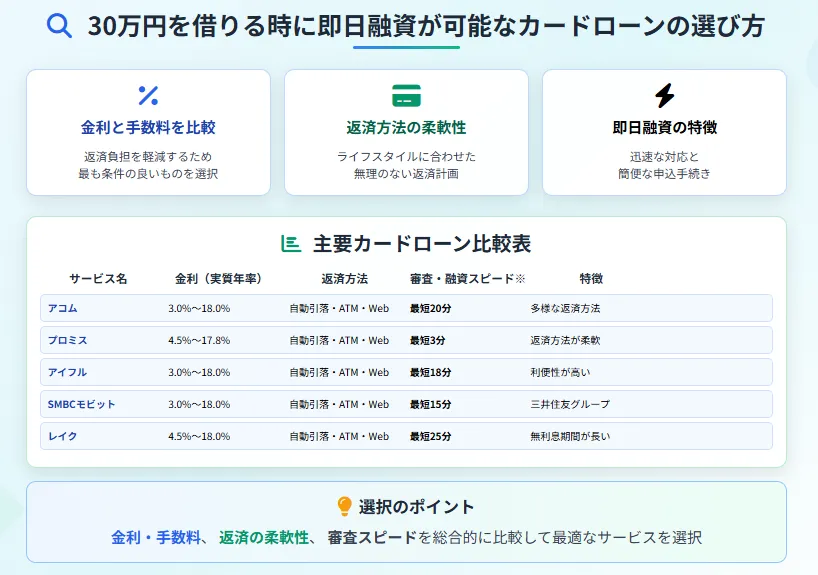The width and height of the screenshot is (818, 575).
Task: Click the chart icon beside 主要カードローン比較表
Action: 291,244
